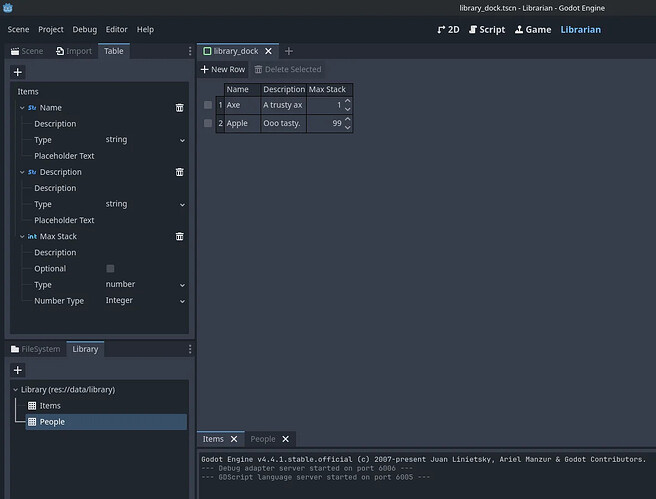Open the Type dropdown for Name column
656x499 pixels.
click(x=145, y=140)
